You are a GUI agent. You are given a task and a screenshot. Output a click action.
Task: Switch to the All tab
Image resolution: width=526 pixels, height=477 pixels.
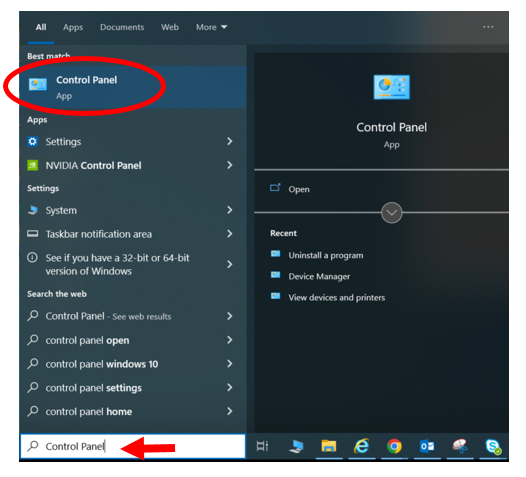pos(41,27)
